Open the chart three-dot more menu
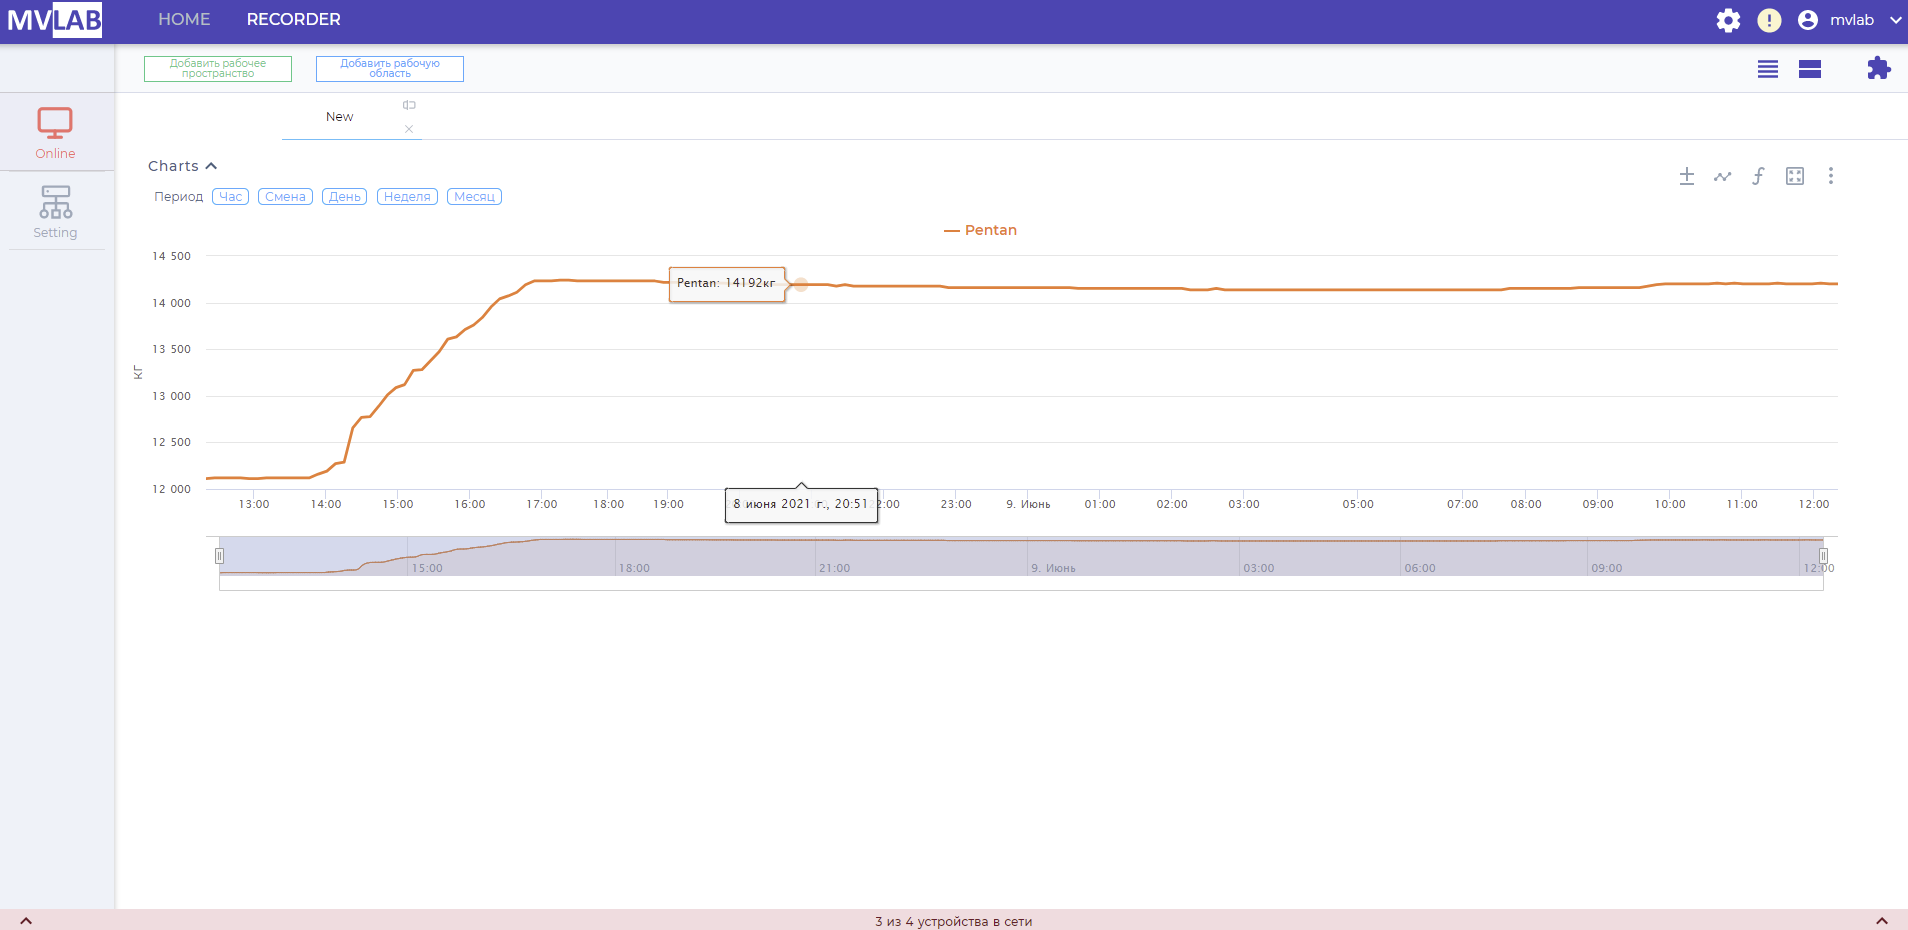Screen dimensions: 1908x930 (x=1830, y=176)
